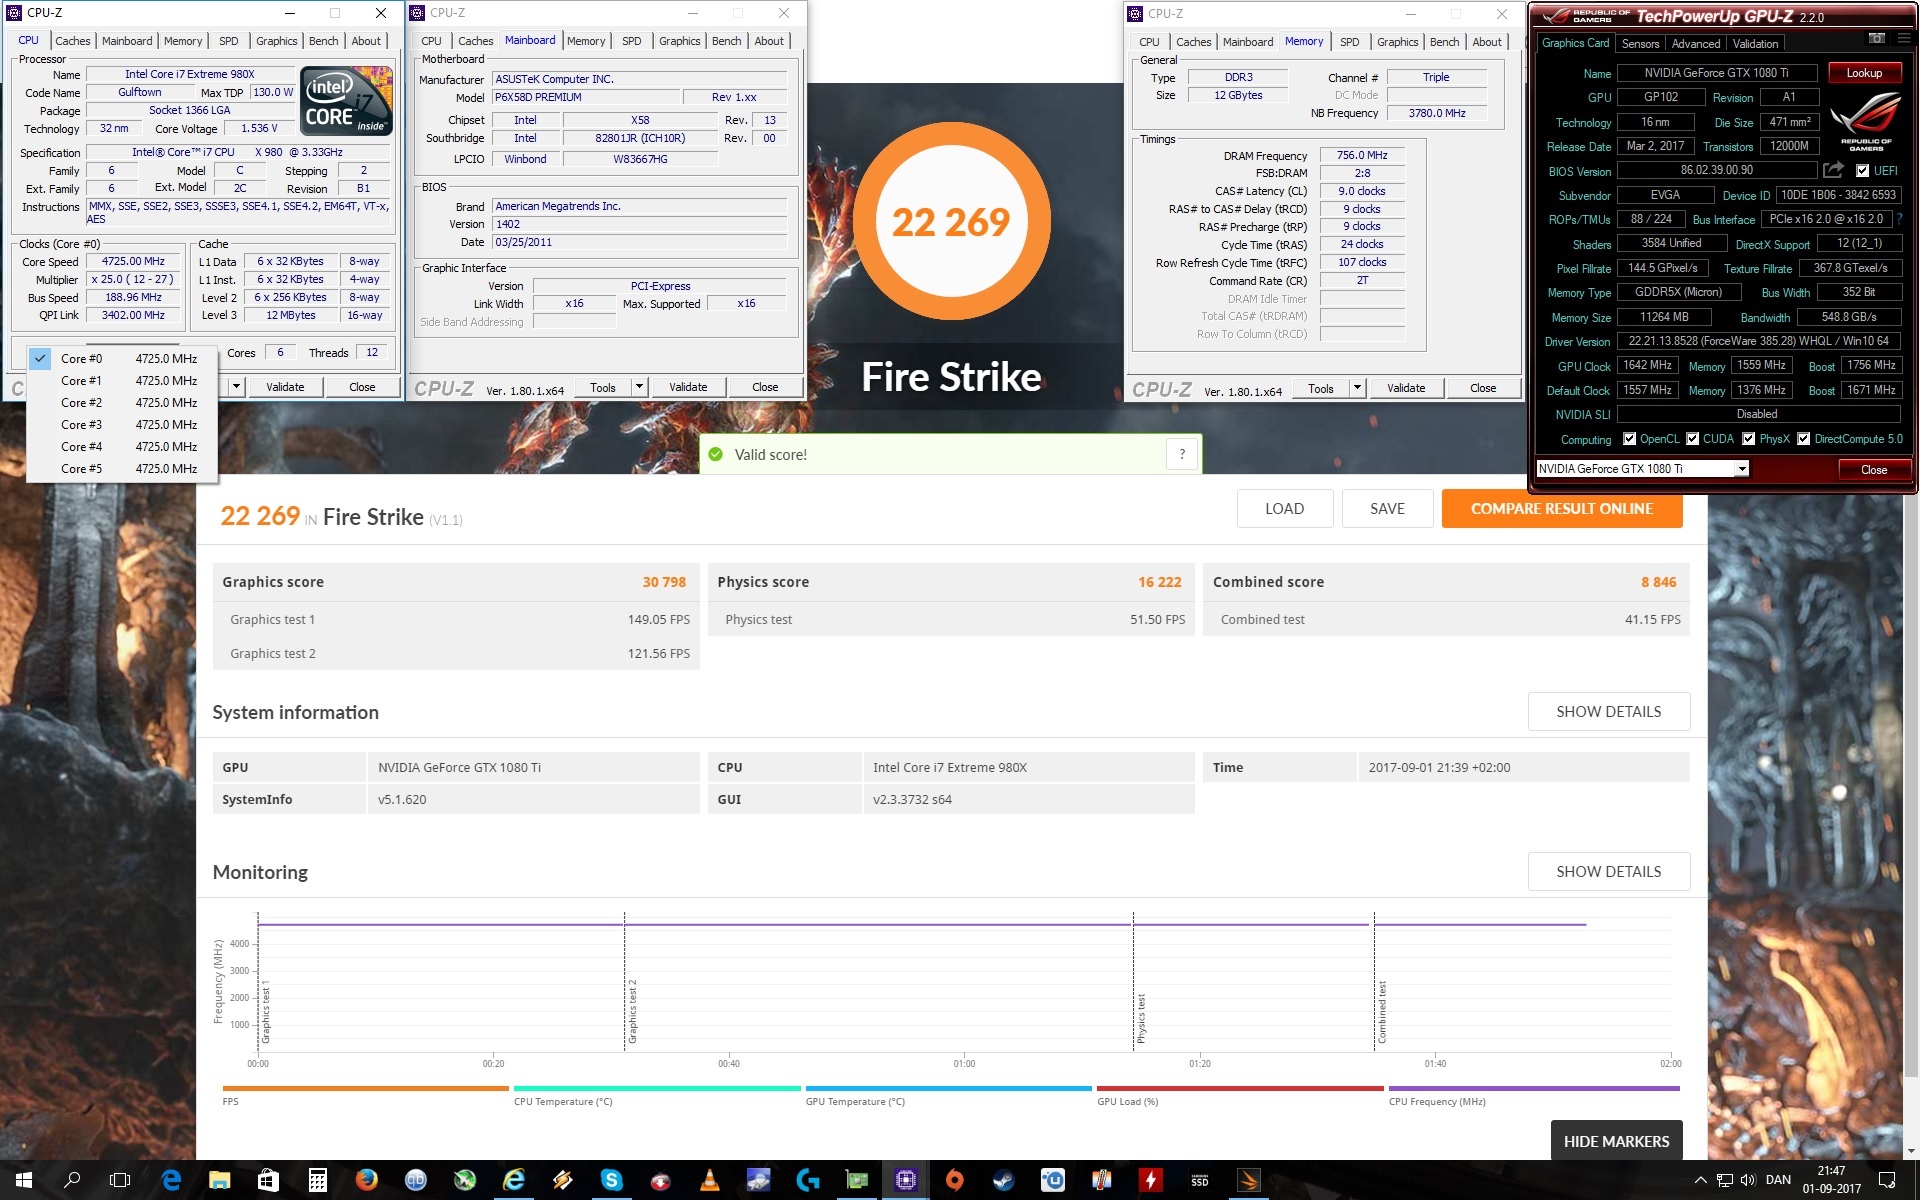This screenshot has width=1920, height=1200.
Task: Click Validate in Memory CPU-Z window
Action: (x=1405, y=388)
